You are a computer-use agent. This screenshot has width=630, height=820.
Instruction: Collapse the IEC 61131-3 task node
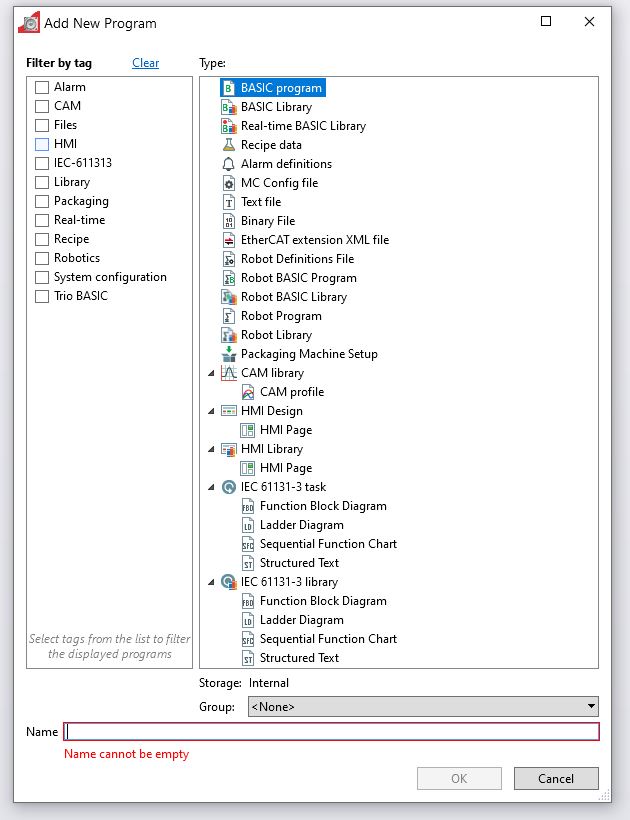coord(211,487)
